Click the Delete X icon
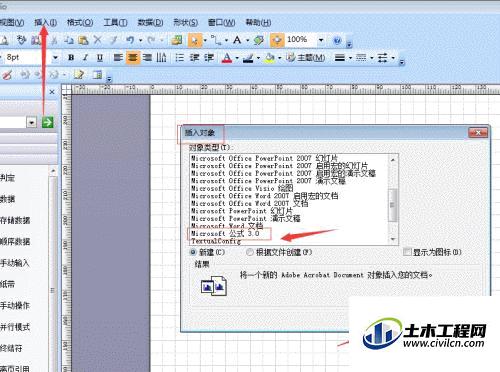This screenshot has width=500, height=372. click(x=97, y=40)
